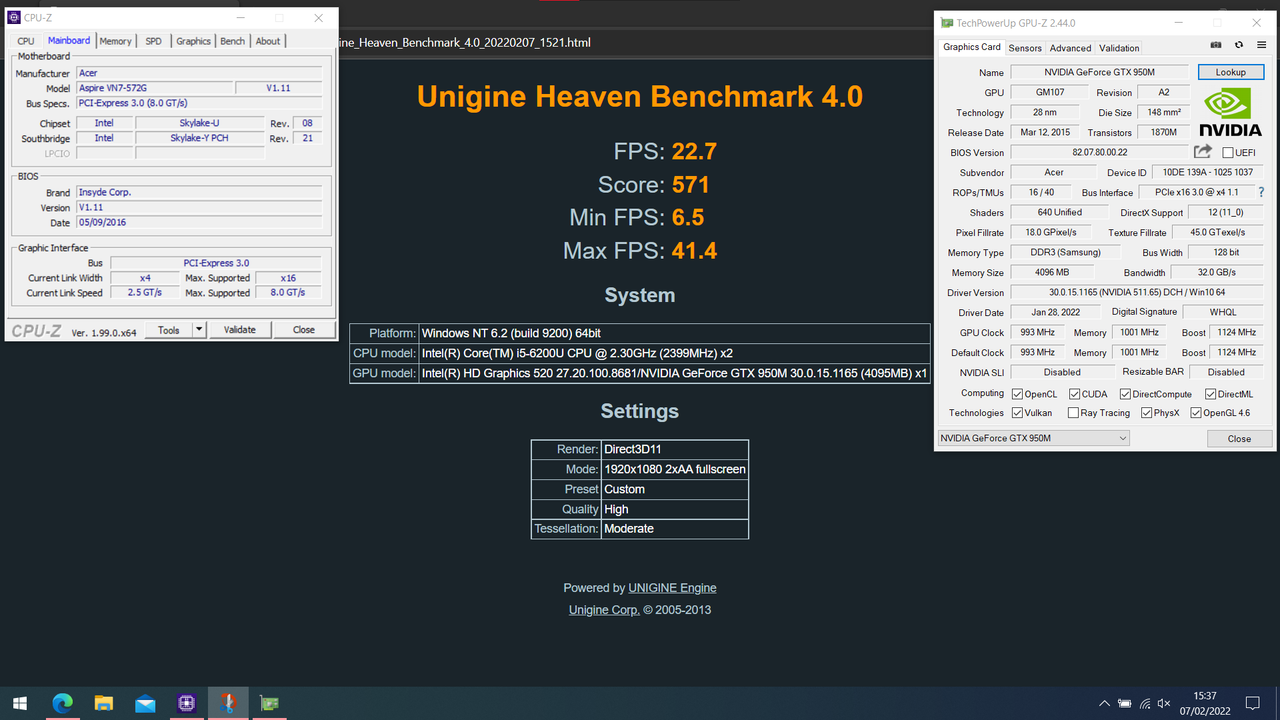Toggle the OpenGL 4.6 checkbox
The image size is (1280, 720).
point(1196,413)
